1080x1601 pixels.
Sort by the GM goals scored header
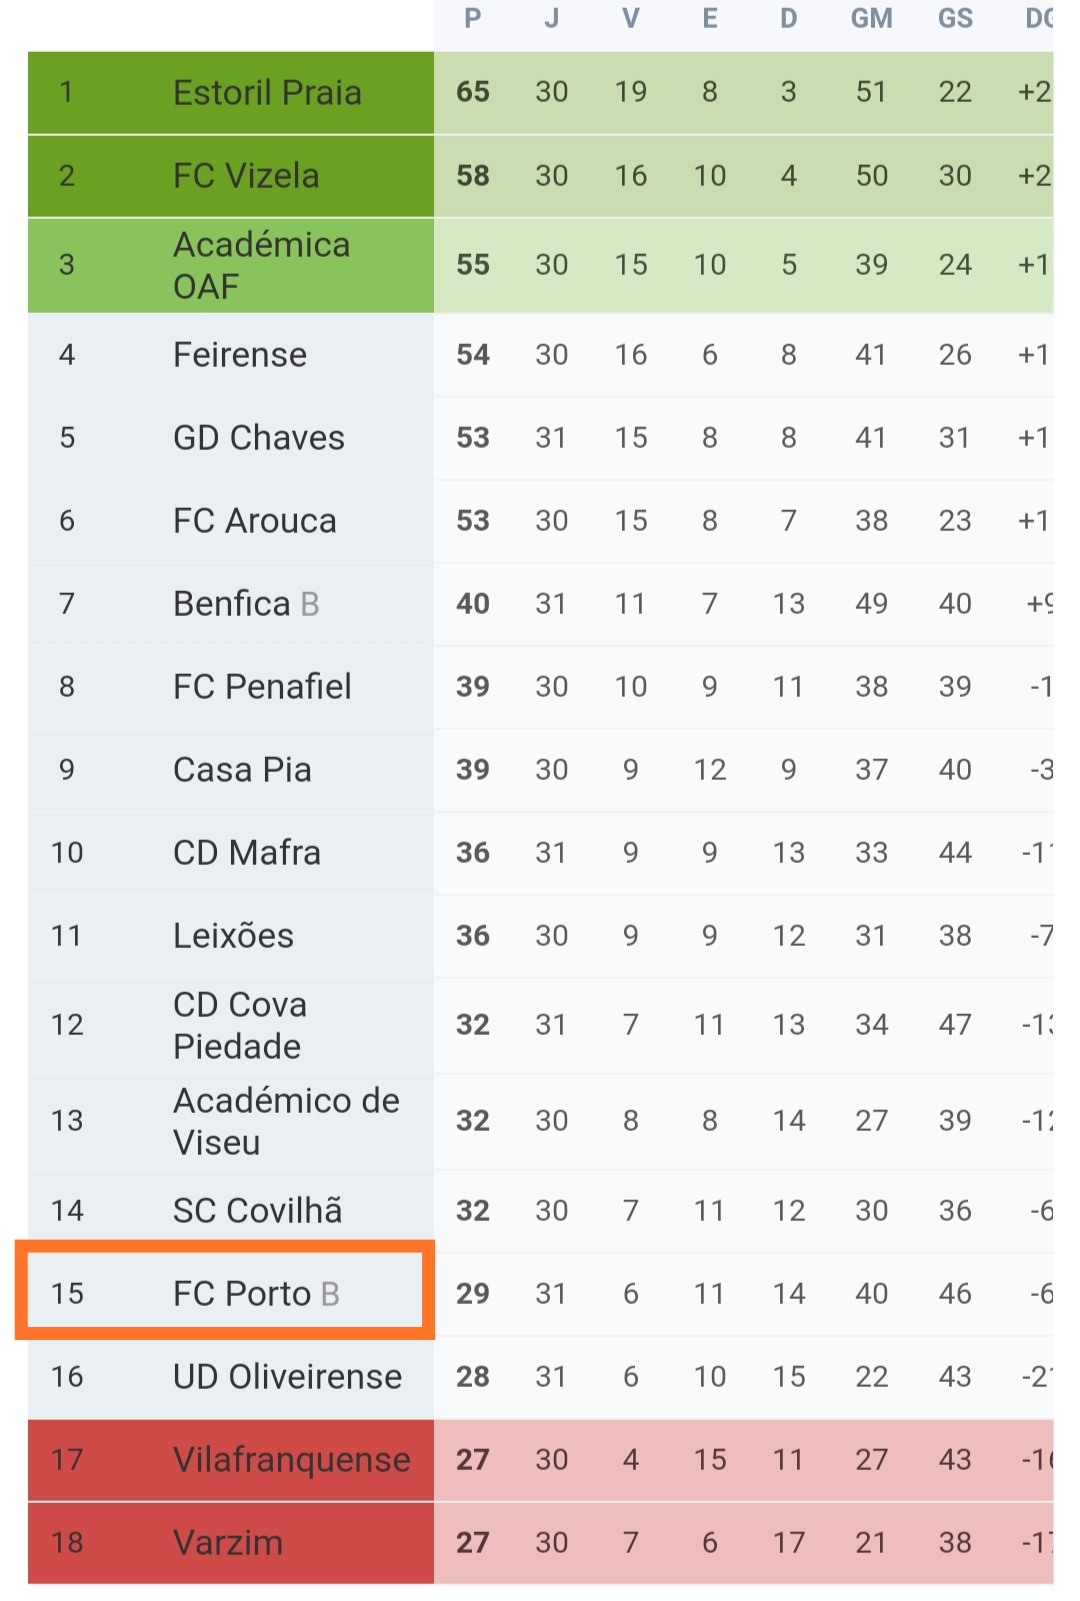click(871, 18)
